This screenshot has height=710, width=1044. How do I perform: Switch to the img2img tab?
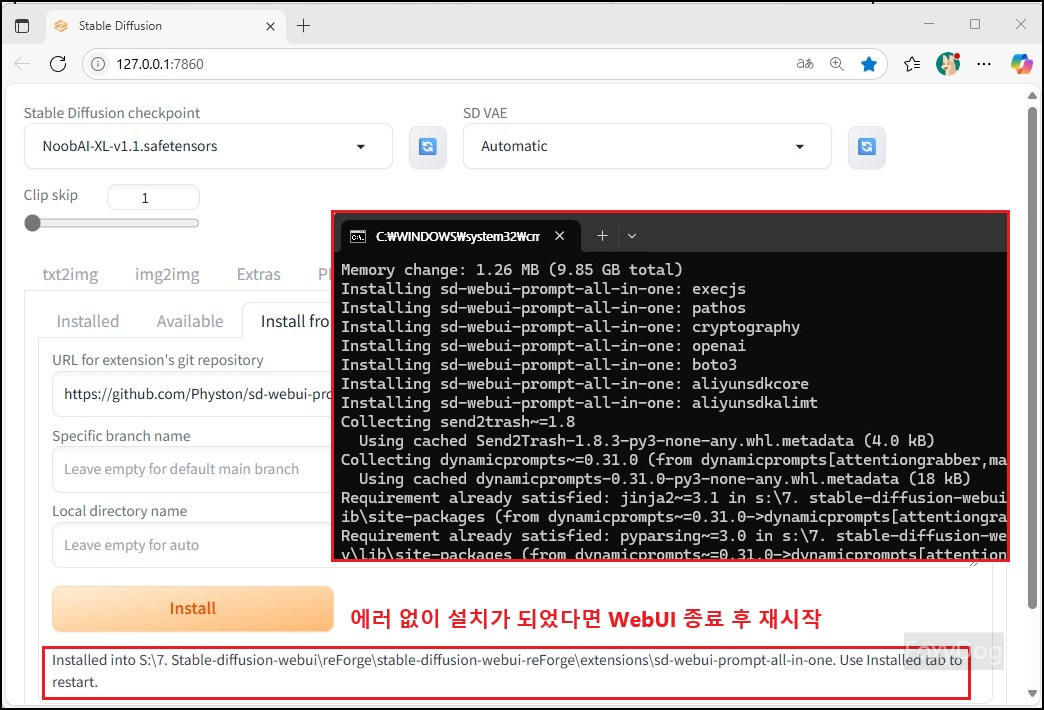point(167,274)
